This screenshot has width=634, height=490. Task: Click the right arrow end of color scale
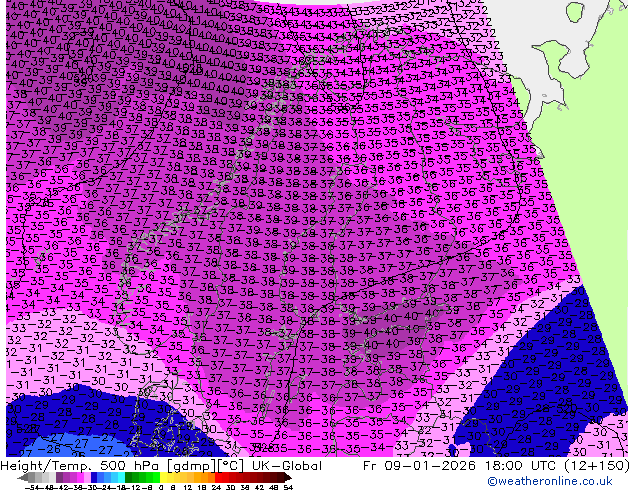pos(288,477)
